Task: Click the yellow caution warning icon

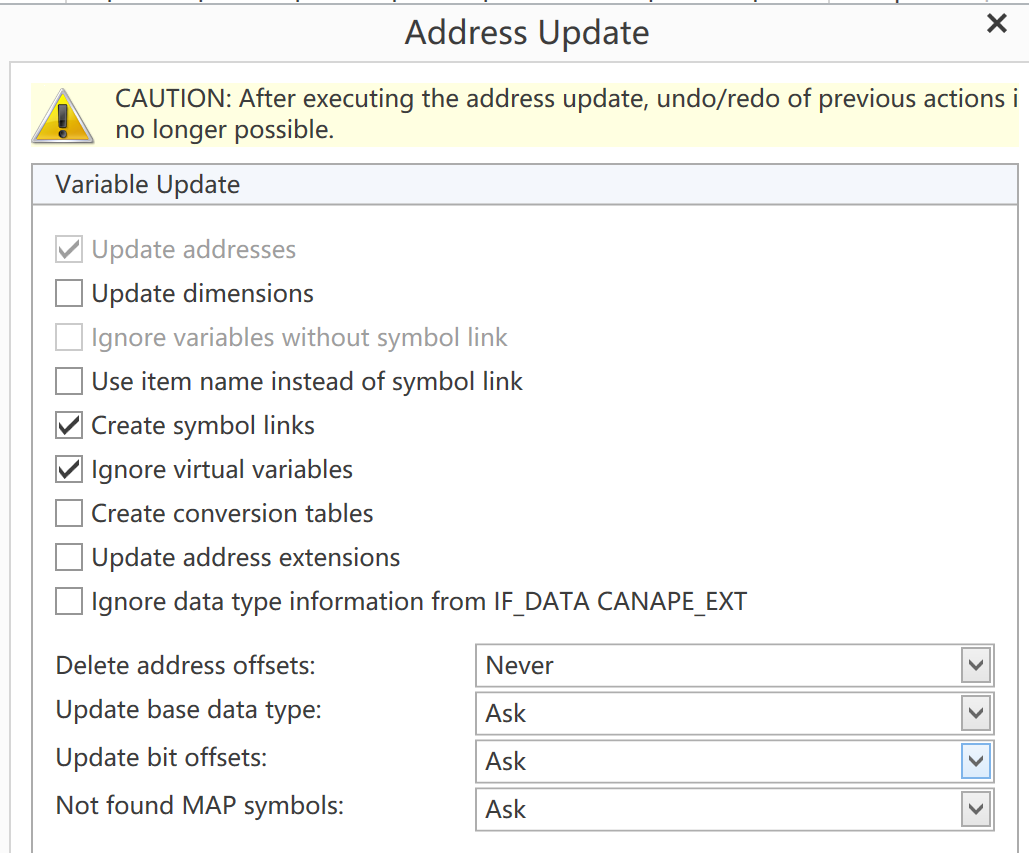Action: point(62,115)
